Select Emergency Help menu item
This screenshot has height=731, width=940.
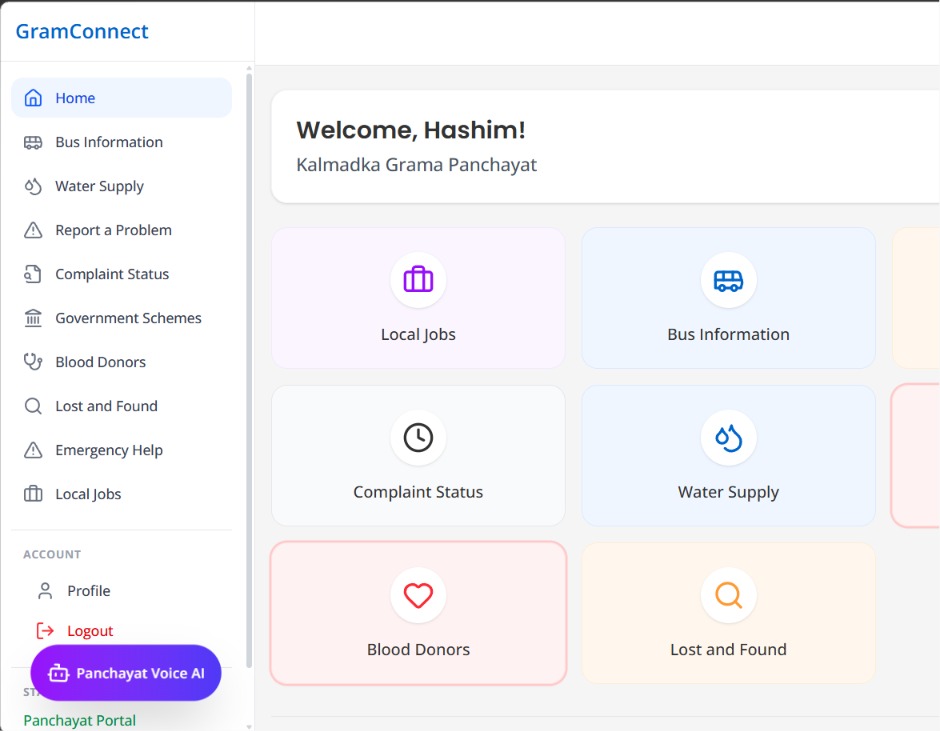(x=122, y=450)
